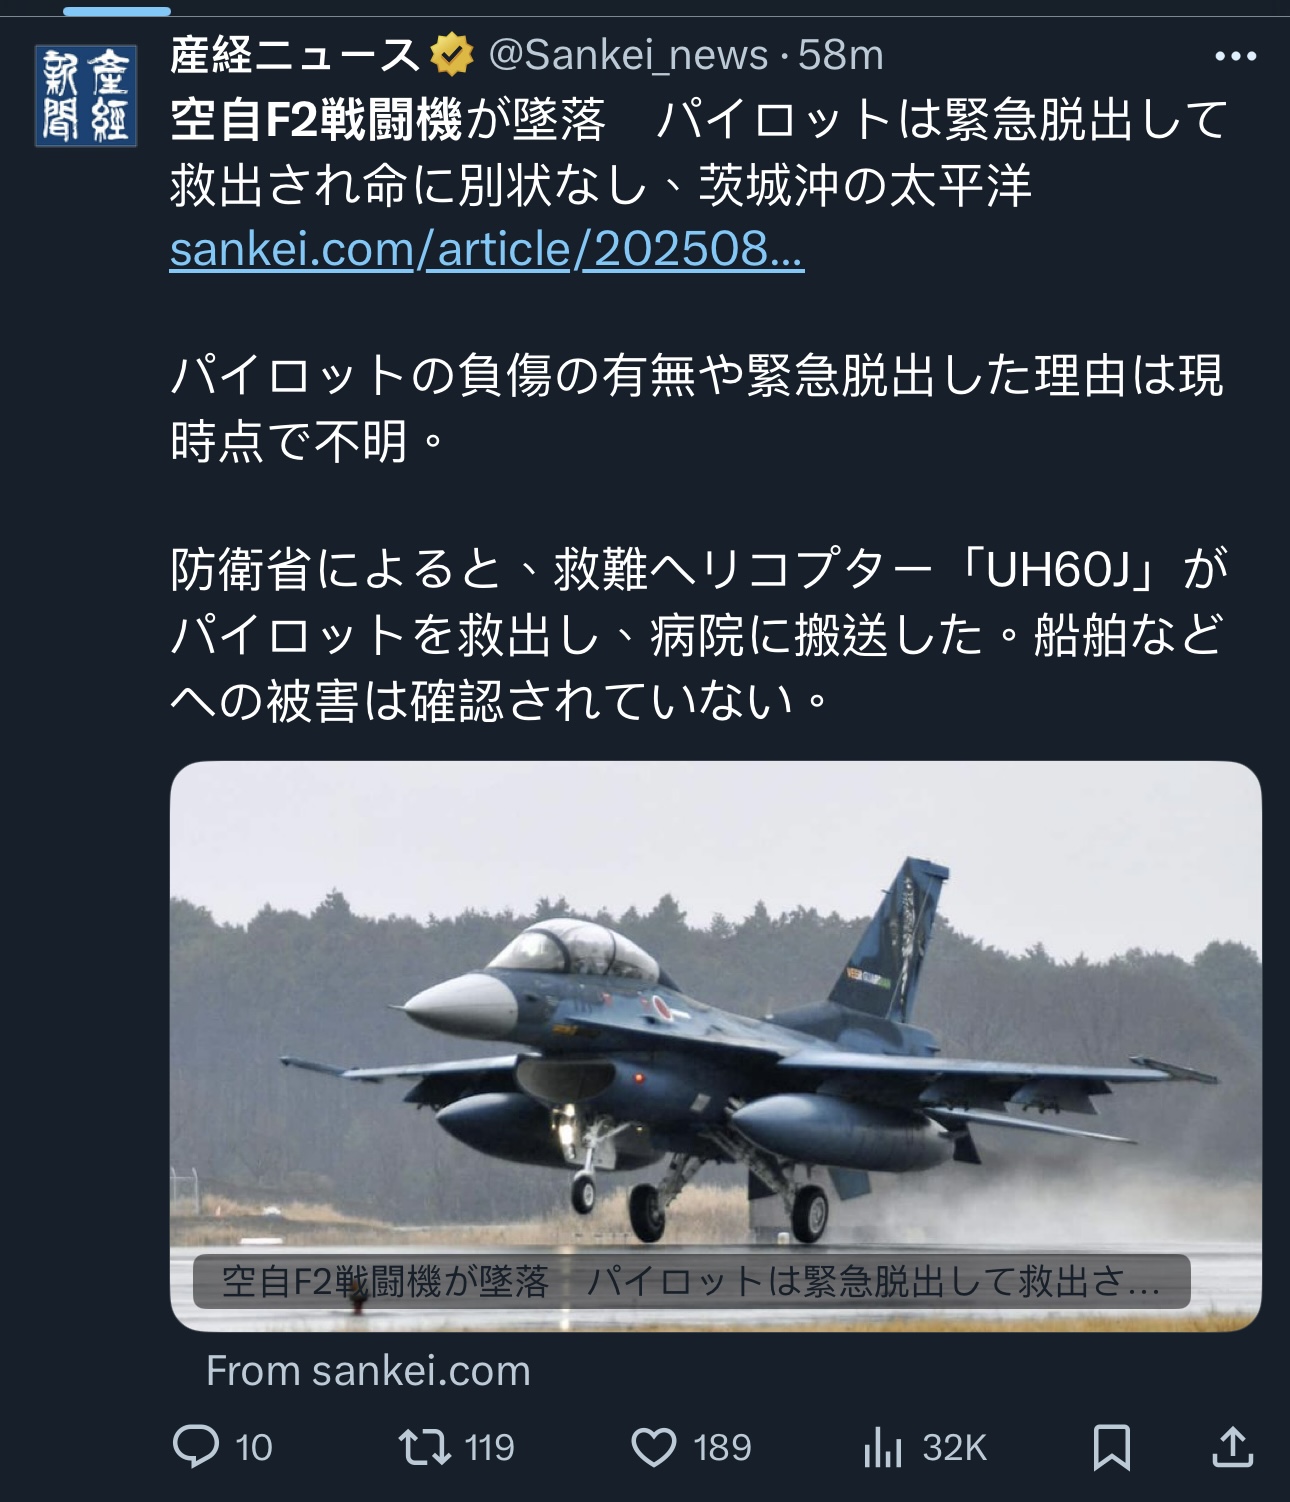Tap the article title overlay caption

(692, 1281)
